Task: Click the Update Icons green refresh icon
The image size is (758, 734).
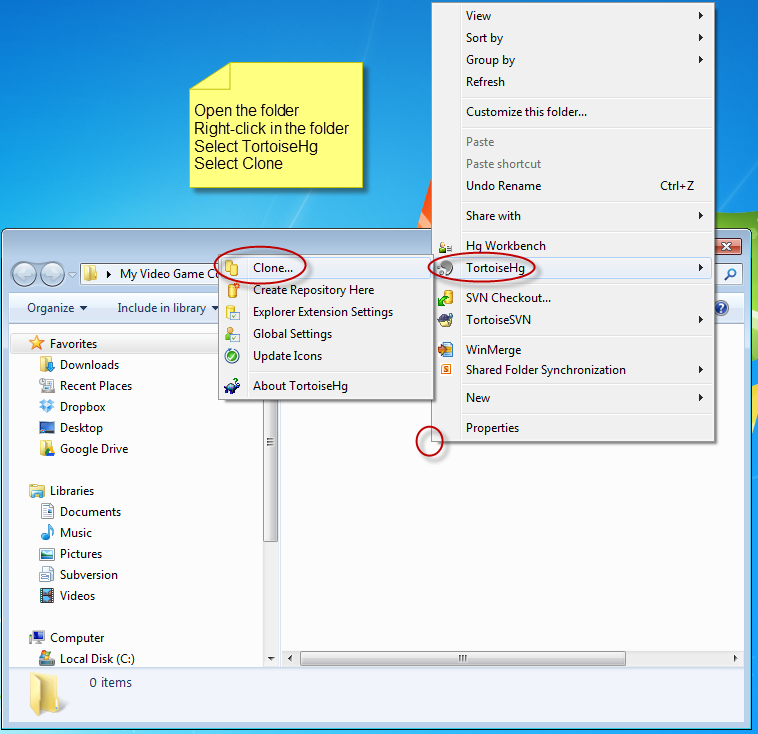Action: [x=232, y=356]
